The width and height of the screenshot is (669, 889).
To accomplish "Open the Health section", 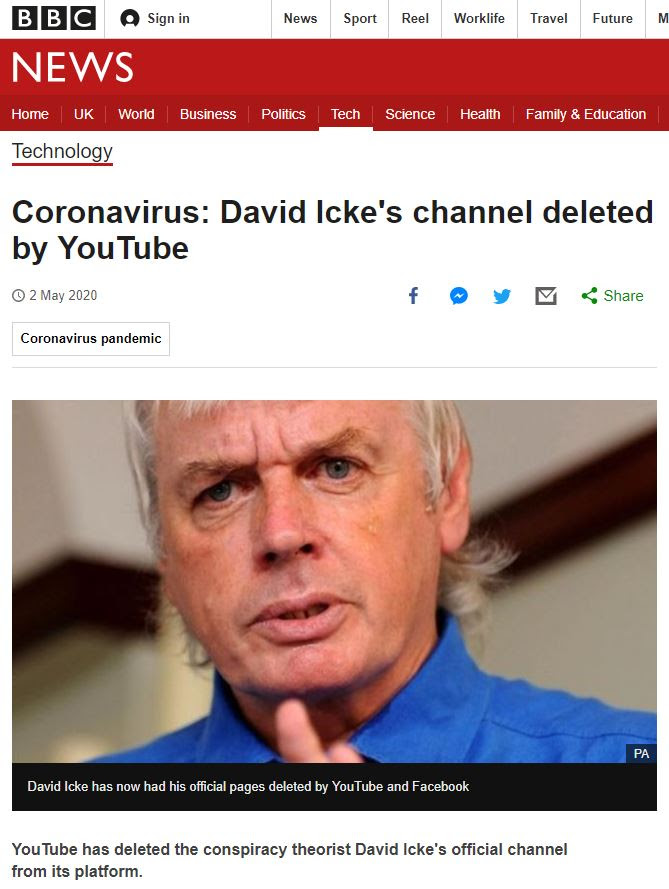I will point(480,114).
